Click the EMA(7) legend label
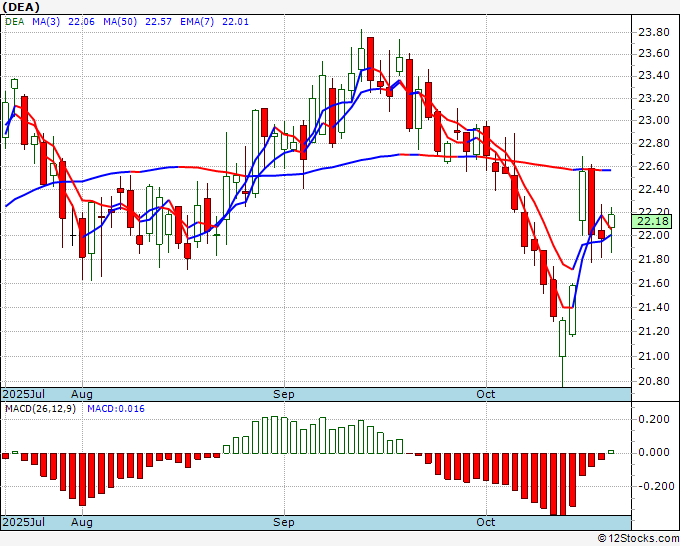680x546 pixels. tap(197, 22)
